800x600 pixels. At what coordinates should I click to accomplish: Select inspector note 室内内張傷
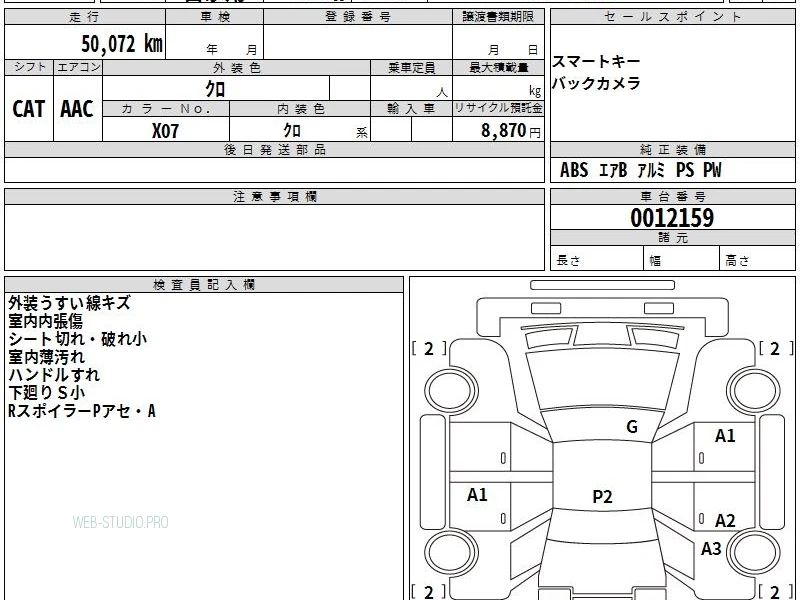click(45, 321)
